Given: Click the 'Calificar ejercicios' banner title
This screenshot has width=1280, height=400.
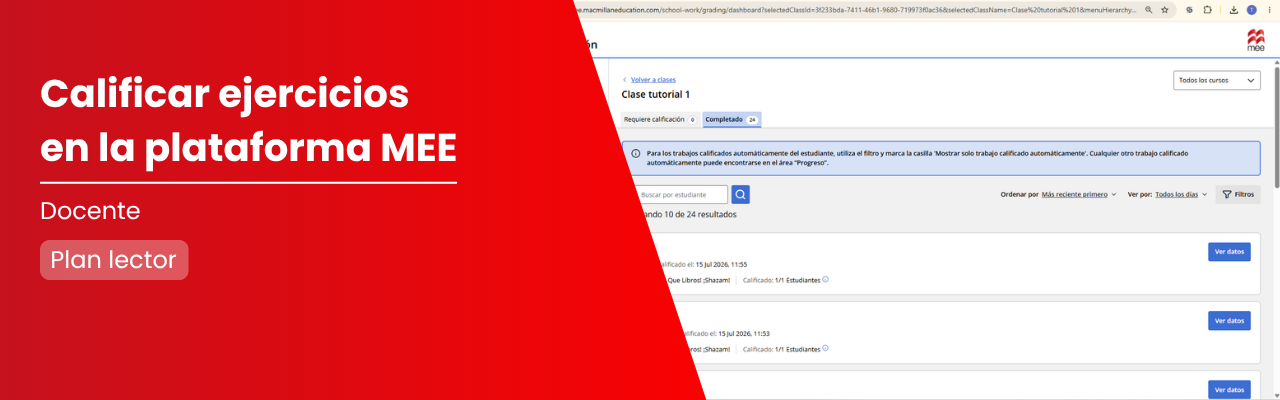Looking at the screenshot, I should (225, 94).
